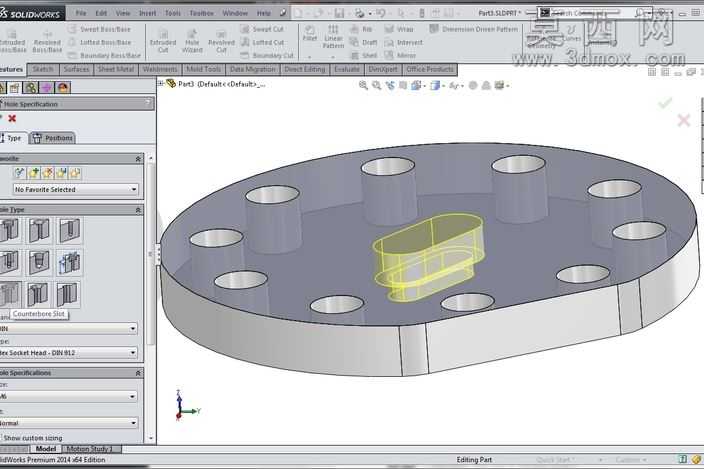Open the Insert menu
704x469 pixels.
click(x=147, y=13)
